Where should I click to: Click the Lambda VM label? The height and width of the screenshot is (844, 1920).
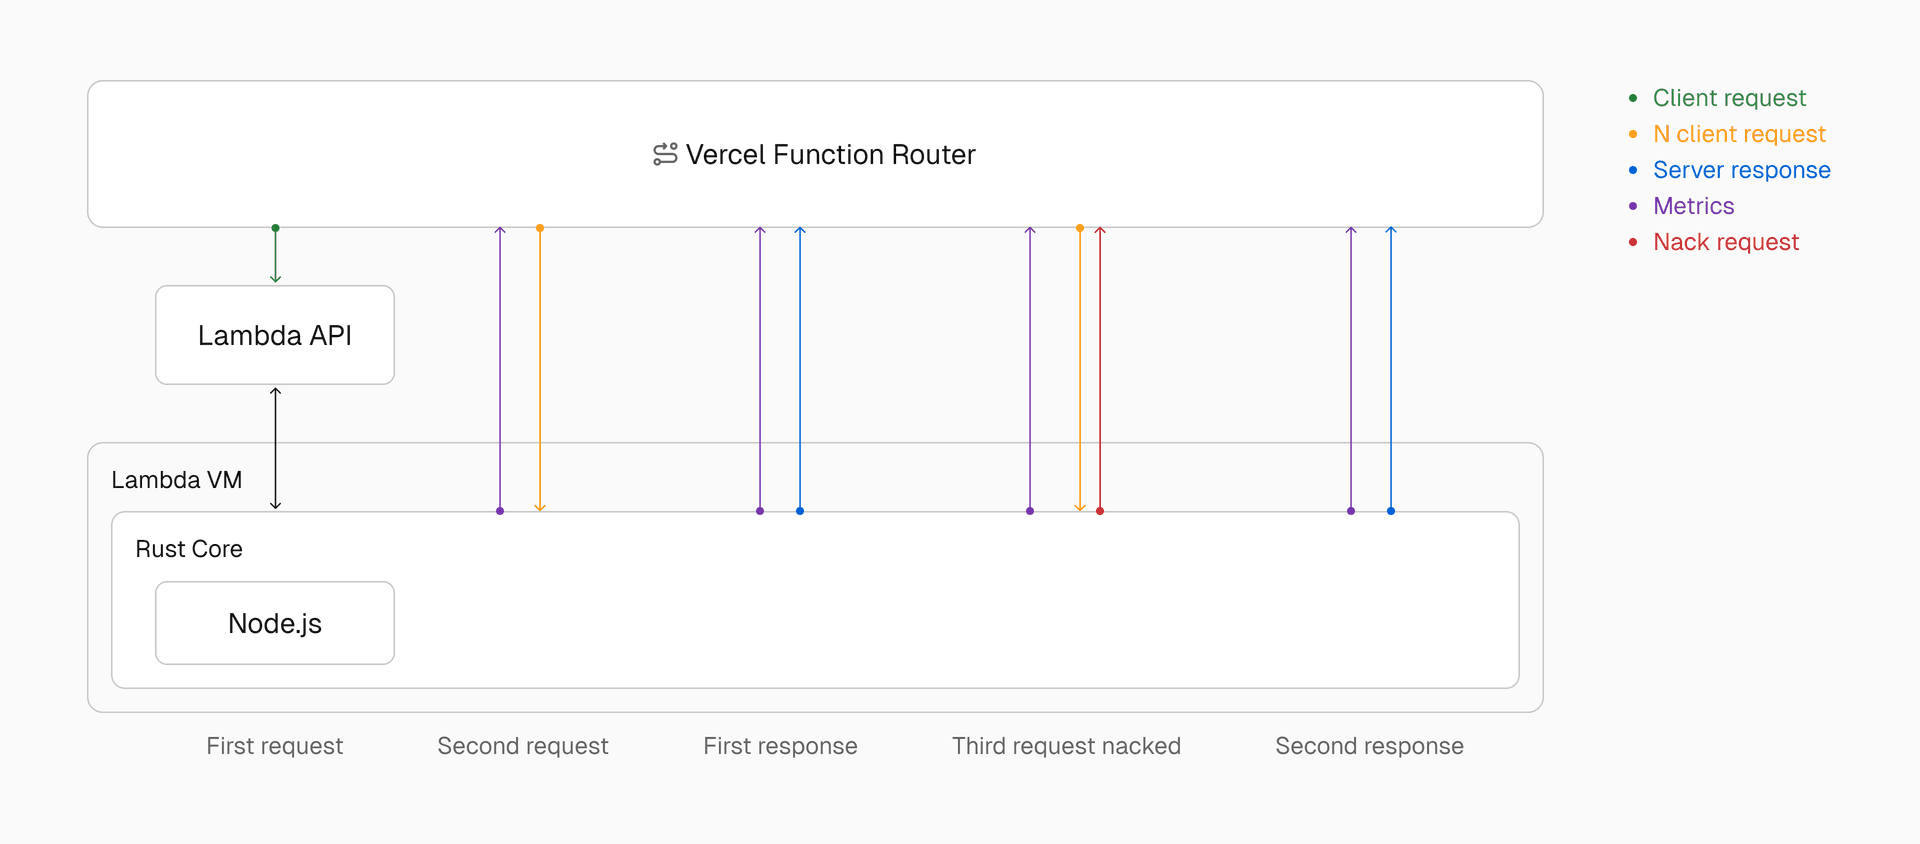click(177, 480)
